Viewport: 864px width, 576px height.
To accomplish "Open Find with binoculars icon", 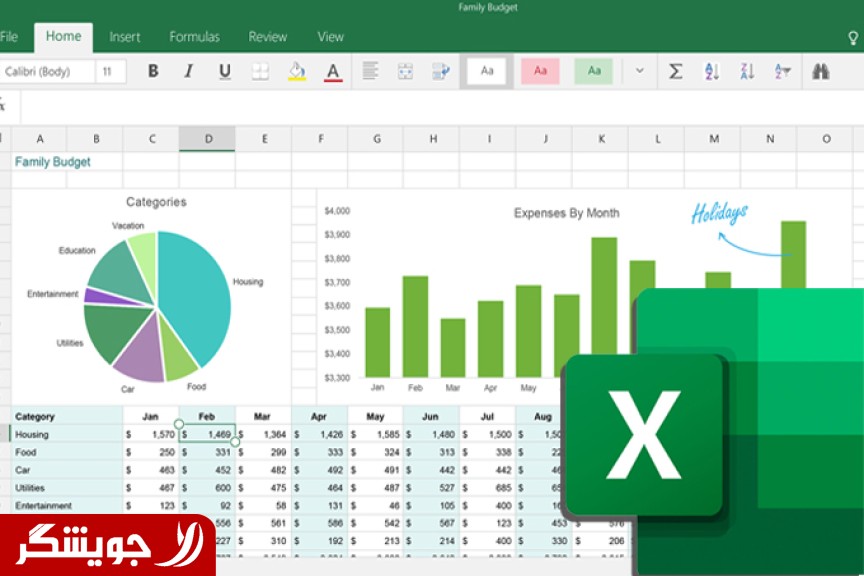I will tap(821, 71).
